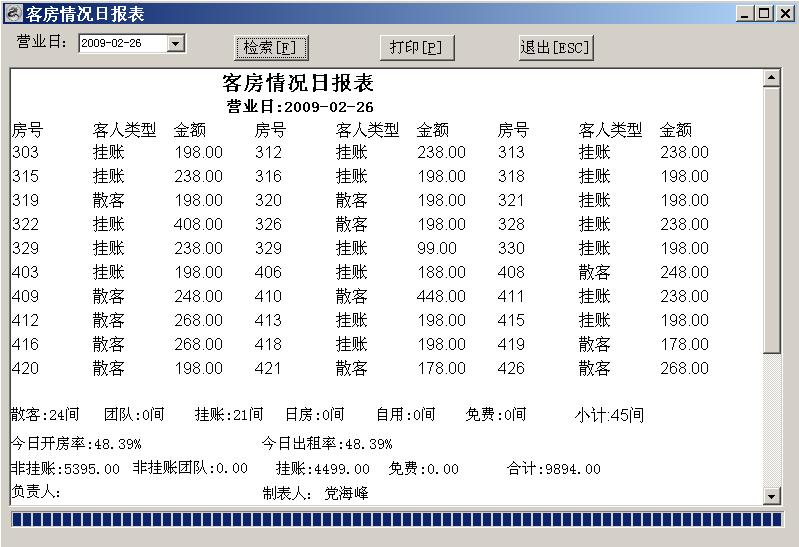Click the application icon in title bar
The image size is (799, 547).
coord(13,14)
